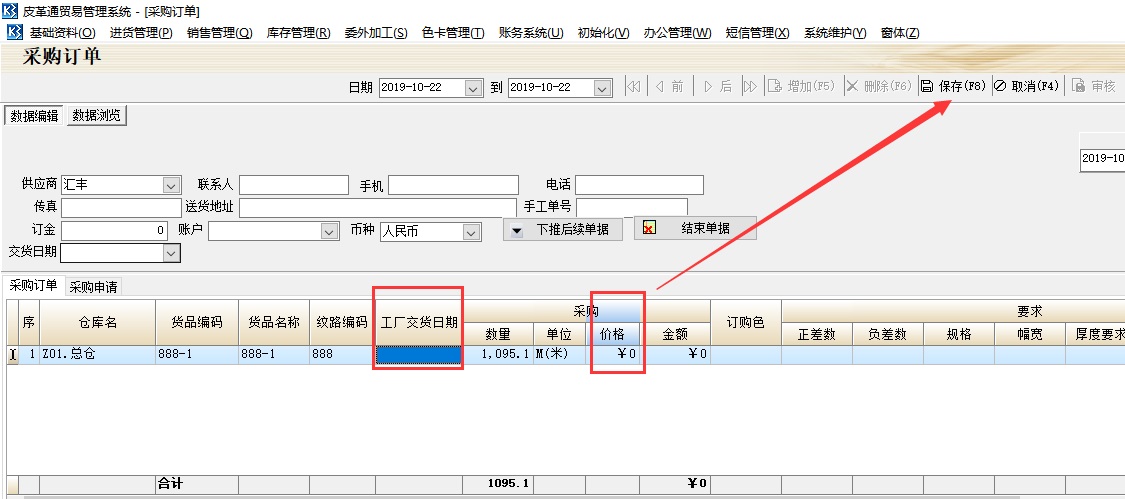Click the 订金 deposit field
Screen dimensions: 1125x499
(x=115, y=231)
